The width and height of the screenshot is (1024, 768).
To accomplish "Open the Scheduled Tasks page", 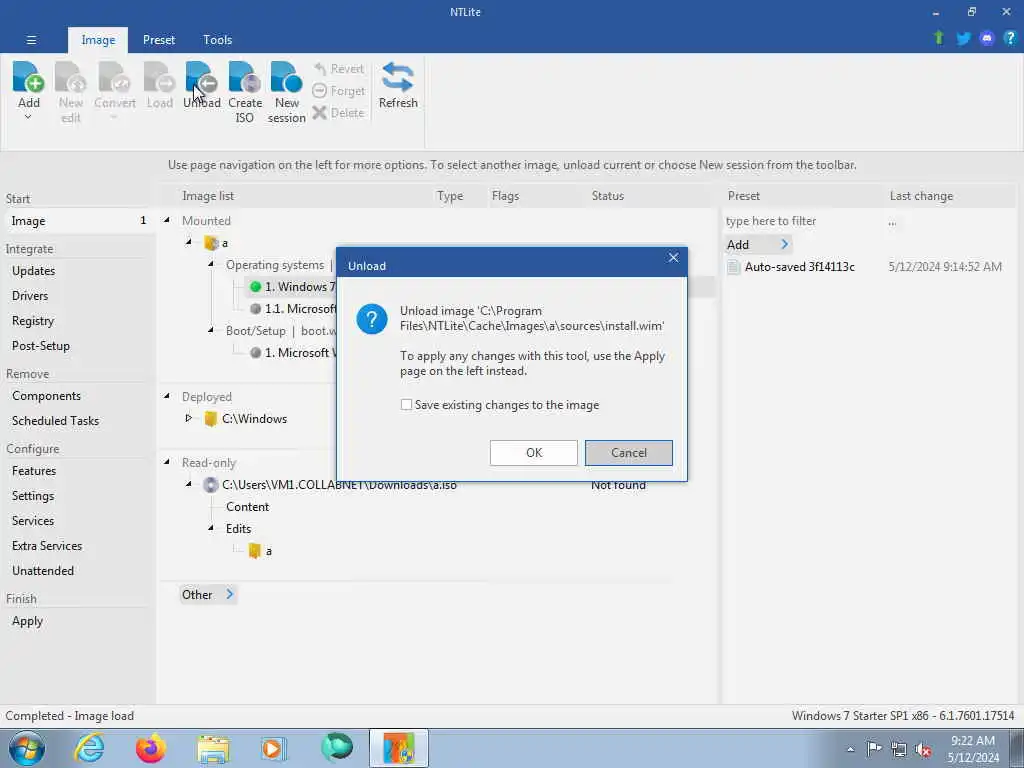I will [x=56, y=421].
